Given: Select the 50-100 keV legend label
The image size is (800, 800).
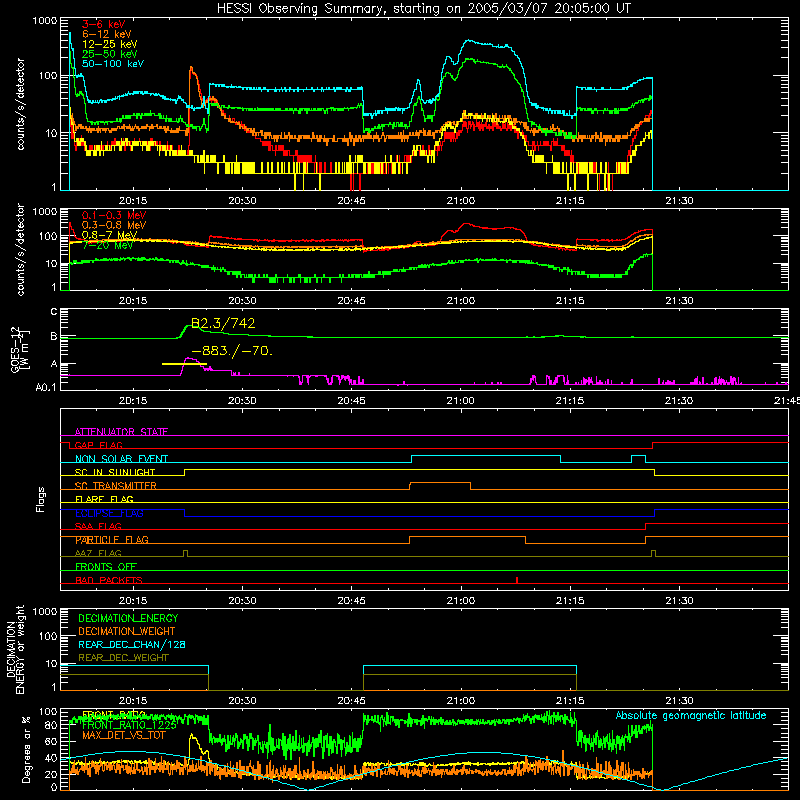Looking at the screenshot, I should click(x=113, y=64).
